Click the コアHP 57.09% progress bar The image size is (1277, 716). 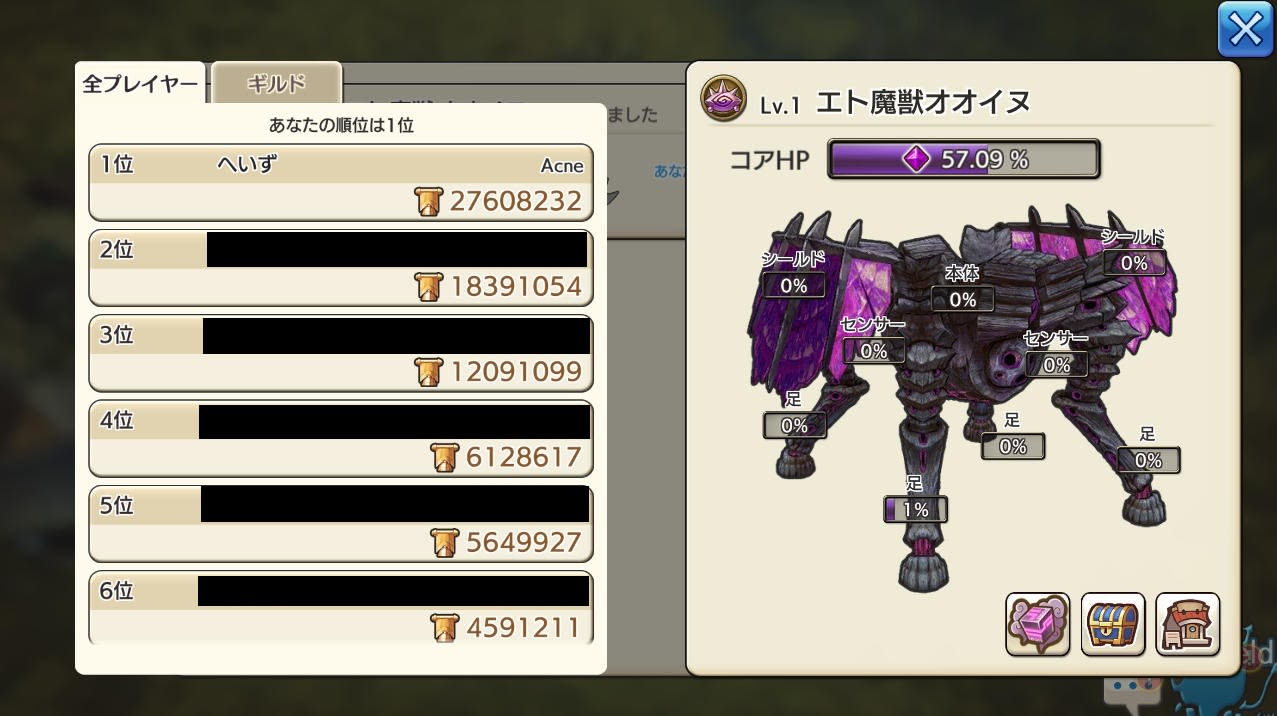coord(964,159)
